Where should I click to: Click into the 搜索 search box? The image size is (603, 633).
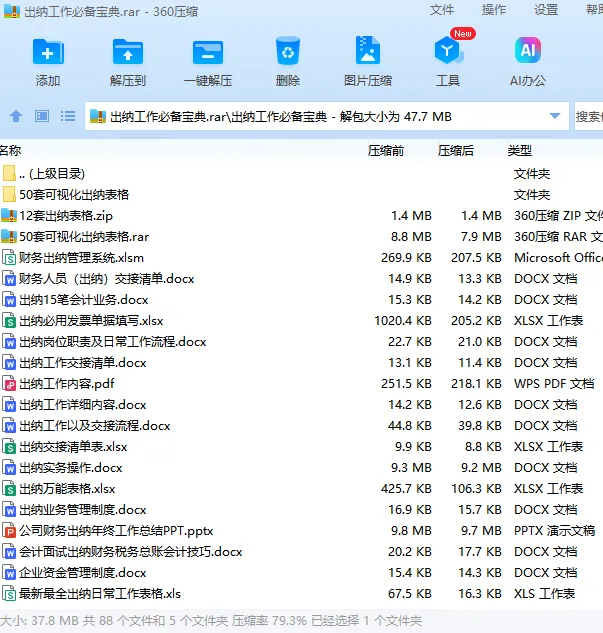[x=589, y=116]
